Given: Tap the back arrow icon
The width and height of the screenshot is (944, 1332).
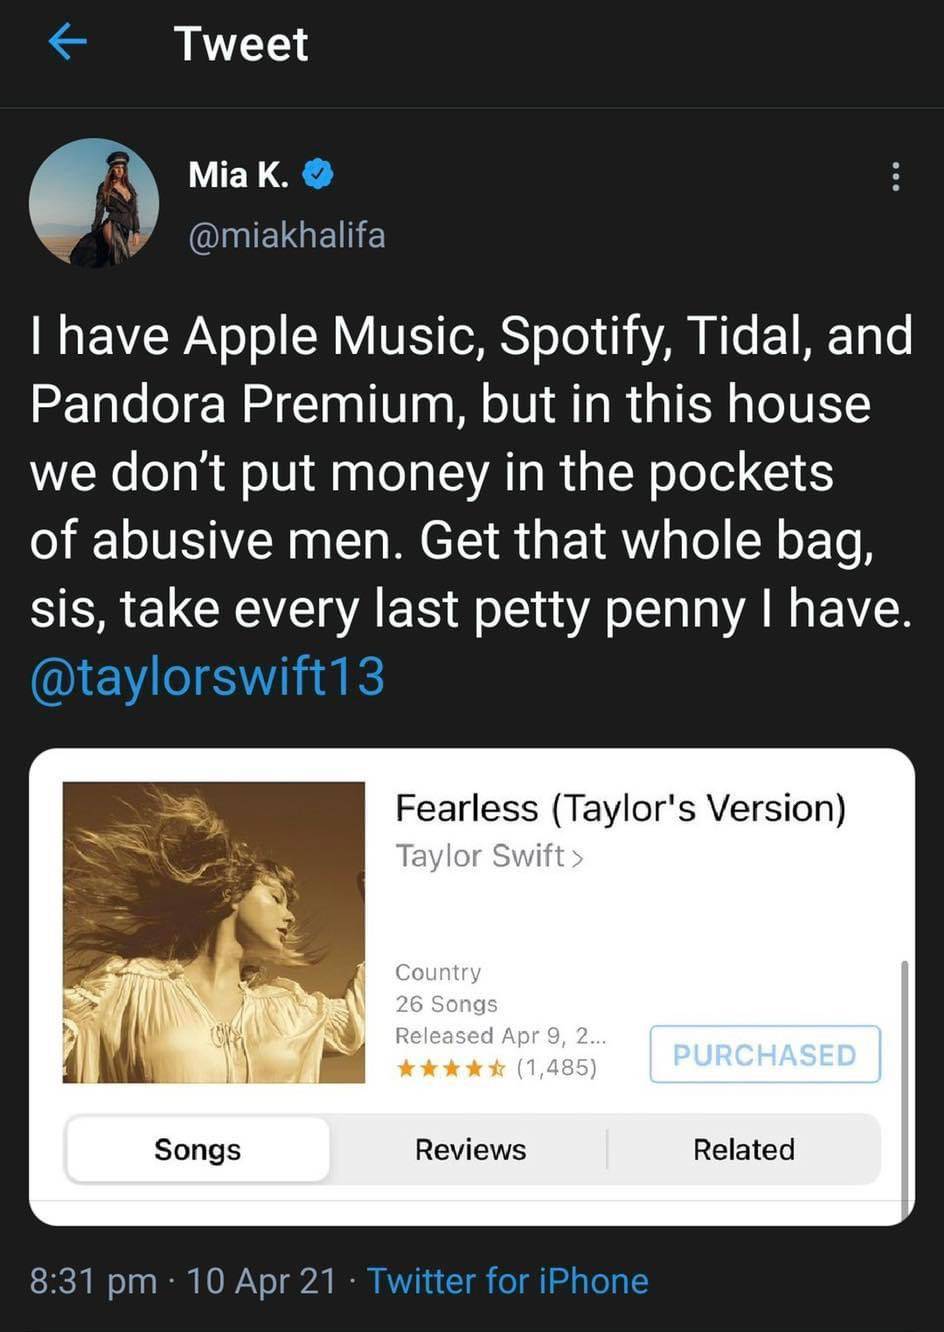Looking at the screenshot, I should 67,42.
